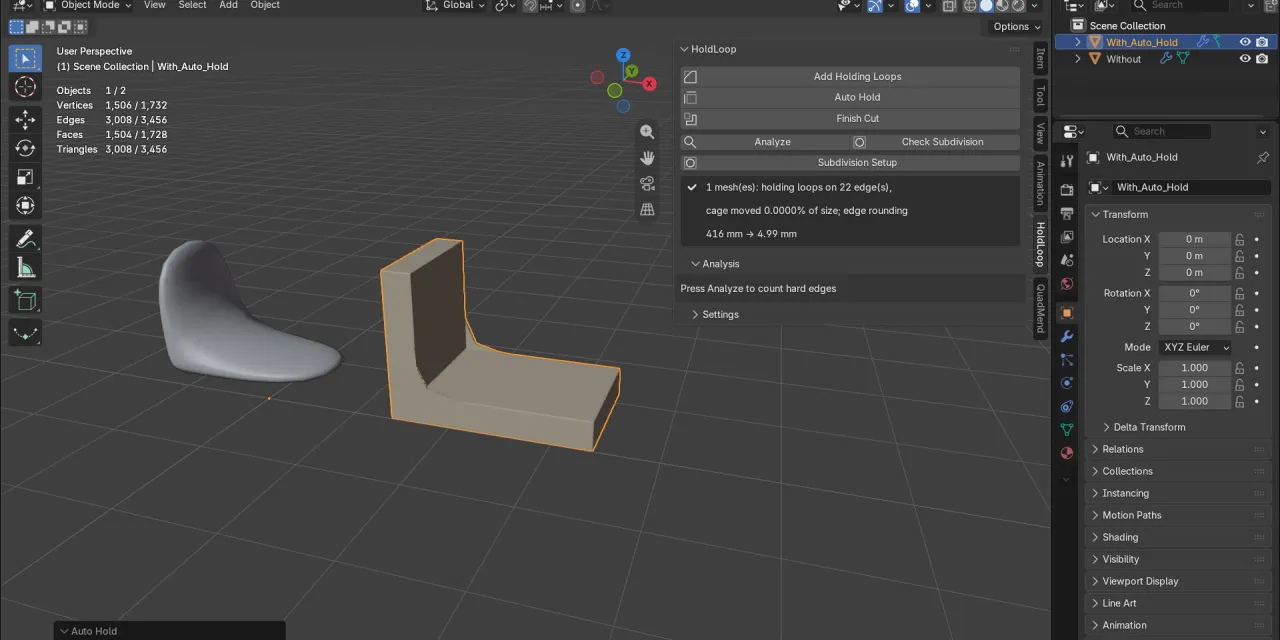Activate the Scale tool
Viewport: 1280px width, 640px height.
(x=25, y=177)
